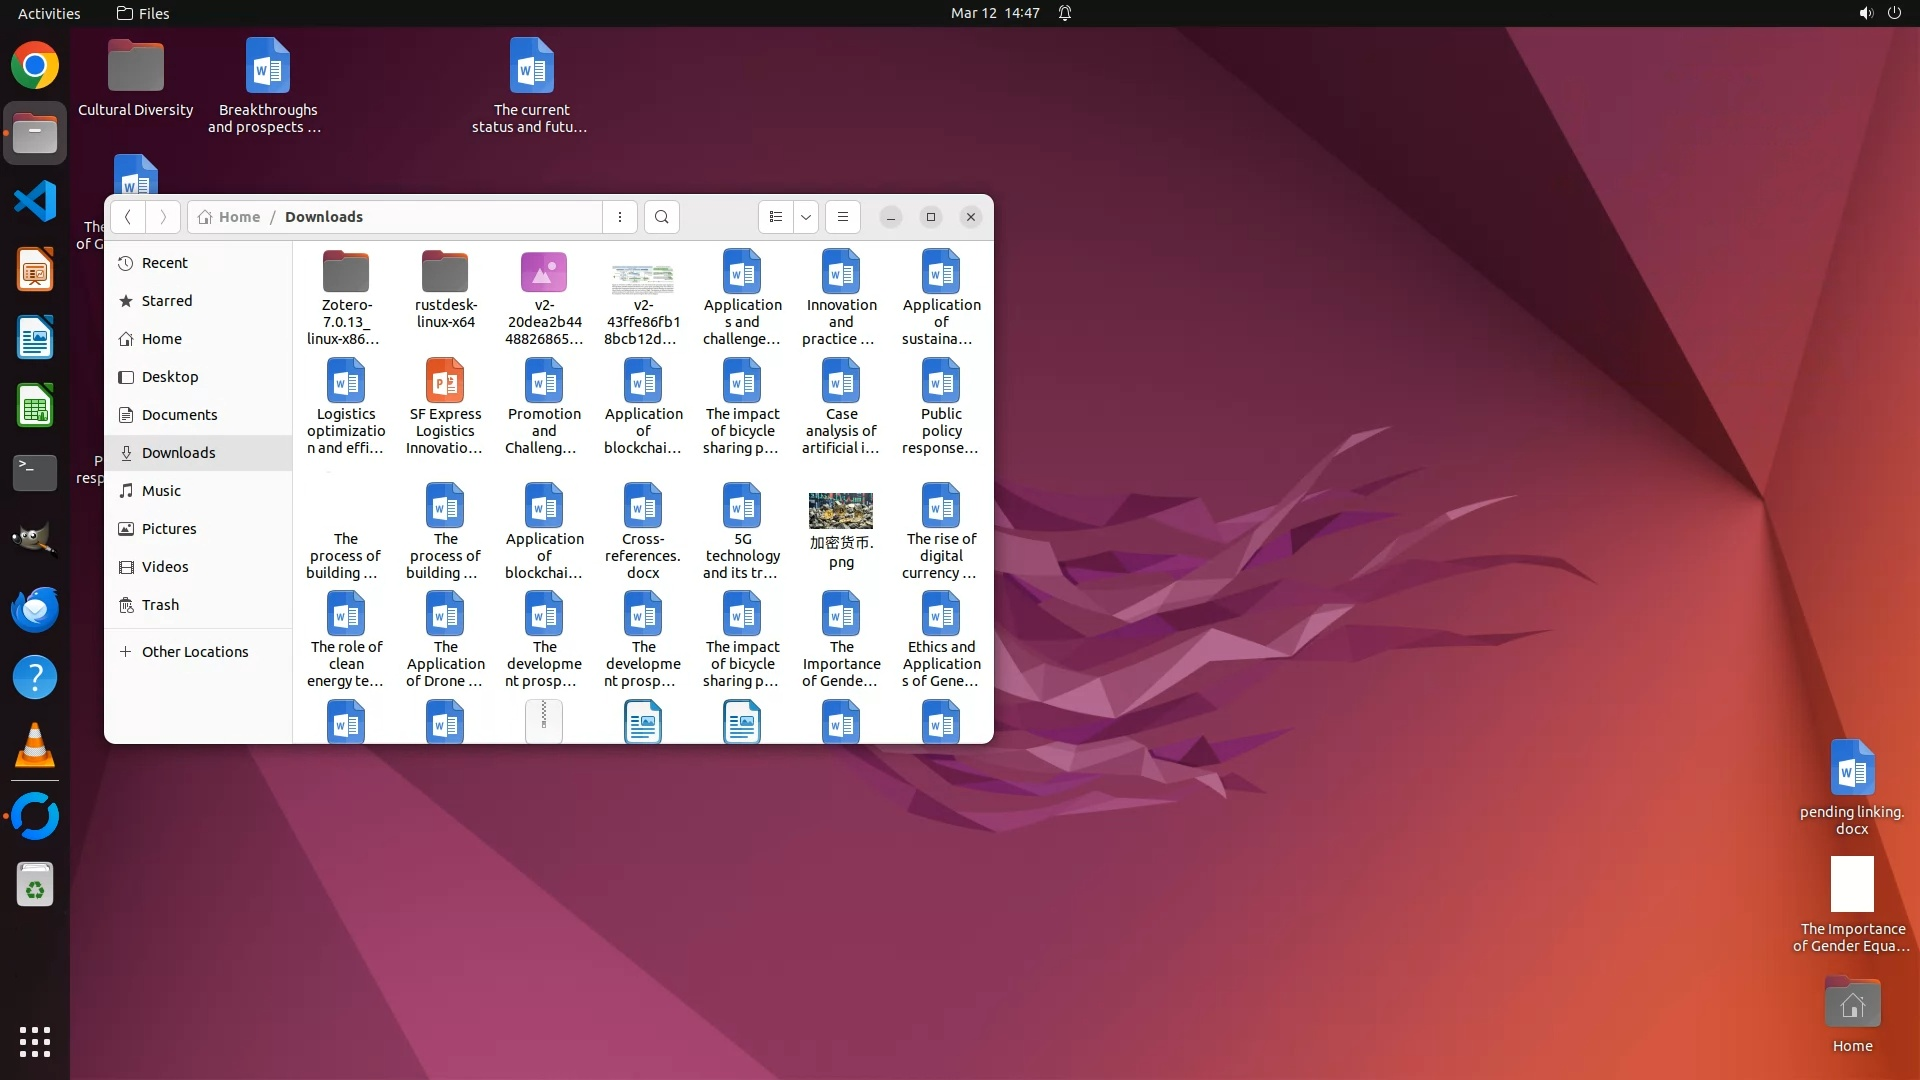Viewport: 1920px width, 1080px height.
Task: Open Documents in the sidebar
Action: tap(179, 415)
